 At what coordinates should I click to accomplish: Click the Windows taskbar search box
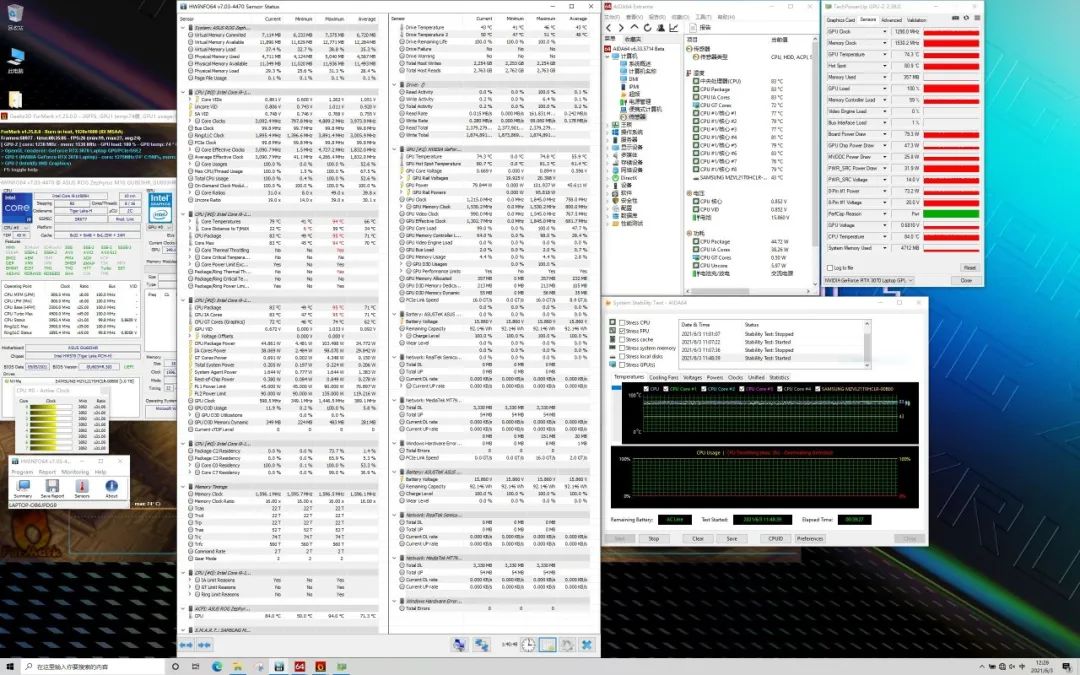[x=100, y=665]
